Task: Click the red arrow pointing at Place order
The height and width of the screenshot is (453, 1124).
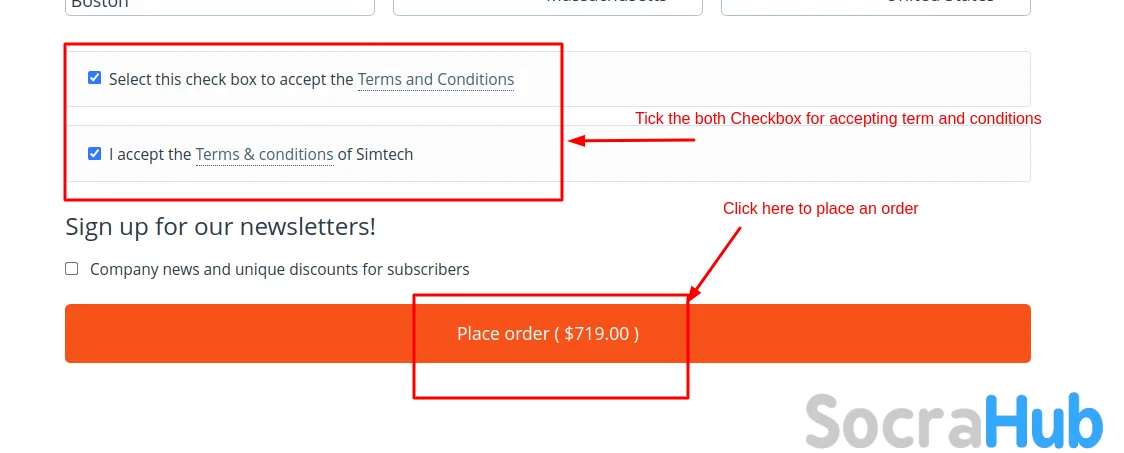Action: click(716, 262)
